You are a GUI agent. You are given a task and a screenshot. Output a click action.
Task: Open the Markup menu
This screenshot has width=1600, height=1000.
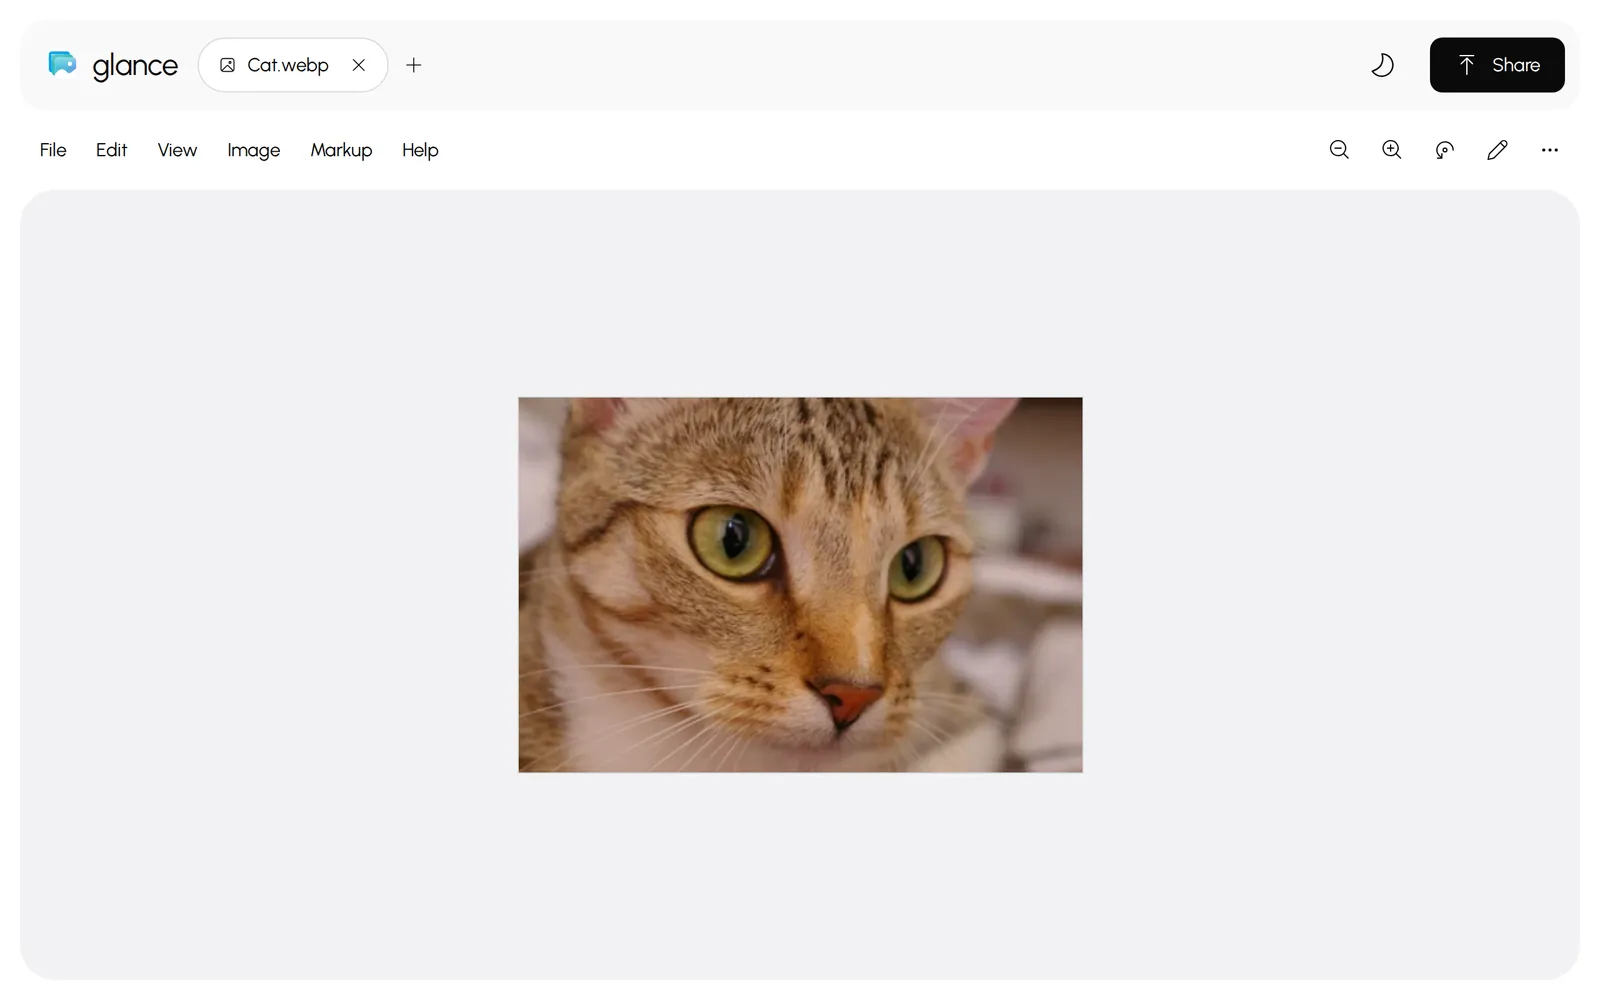coord(341,150)
